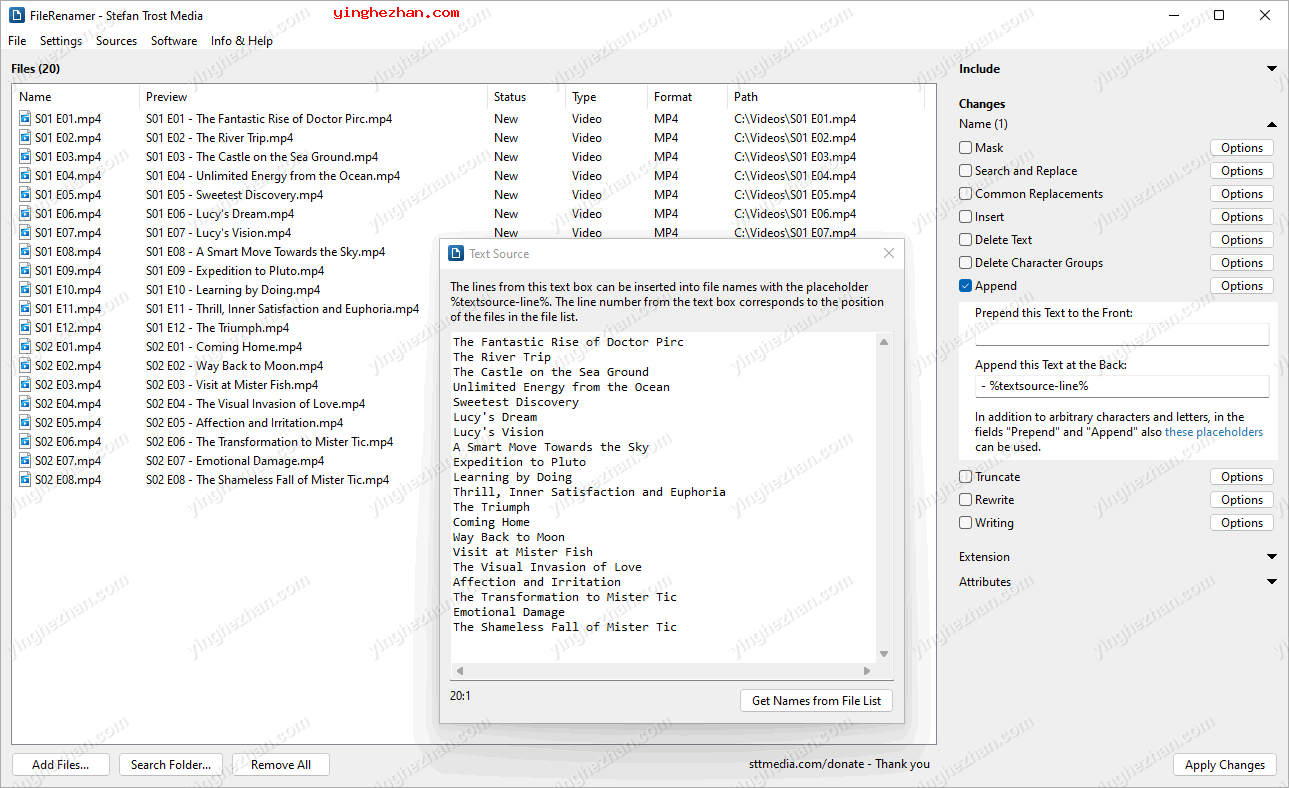Click the video file icon beside S02 E01.mp4
This screenshot has width=1289, height=788.
[x=26, y=347]
